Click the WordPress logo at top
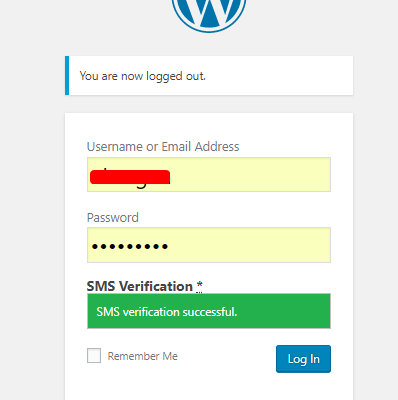The image size is (398, 400). click(209, 15)
